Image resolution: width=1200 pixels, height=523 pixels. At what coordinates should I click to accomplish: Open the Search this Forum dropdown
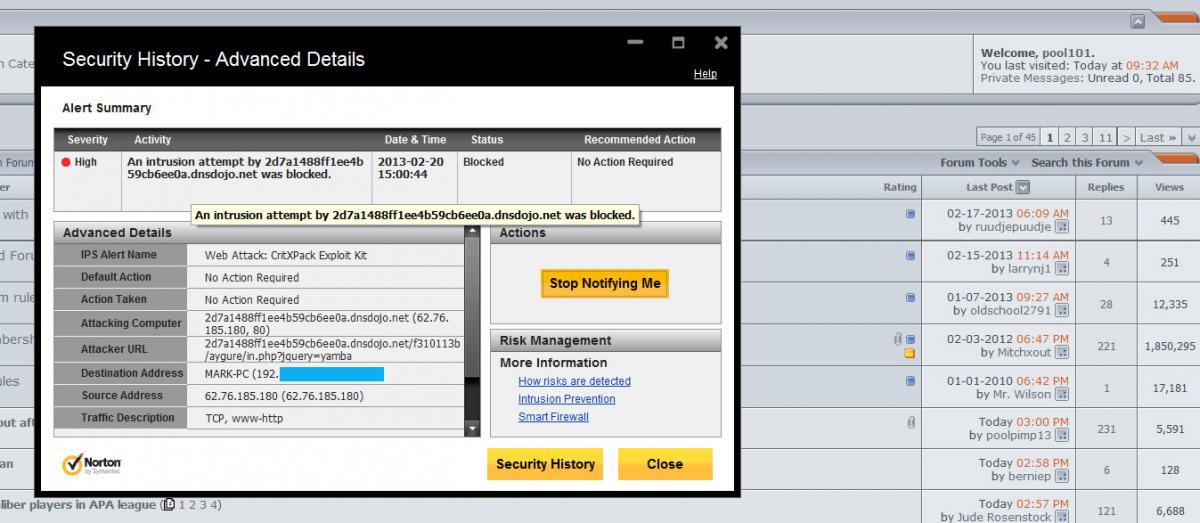point(1087,162)
